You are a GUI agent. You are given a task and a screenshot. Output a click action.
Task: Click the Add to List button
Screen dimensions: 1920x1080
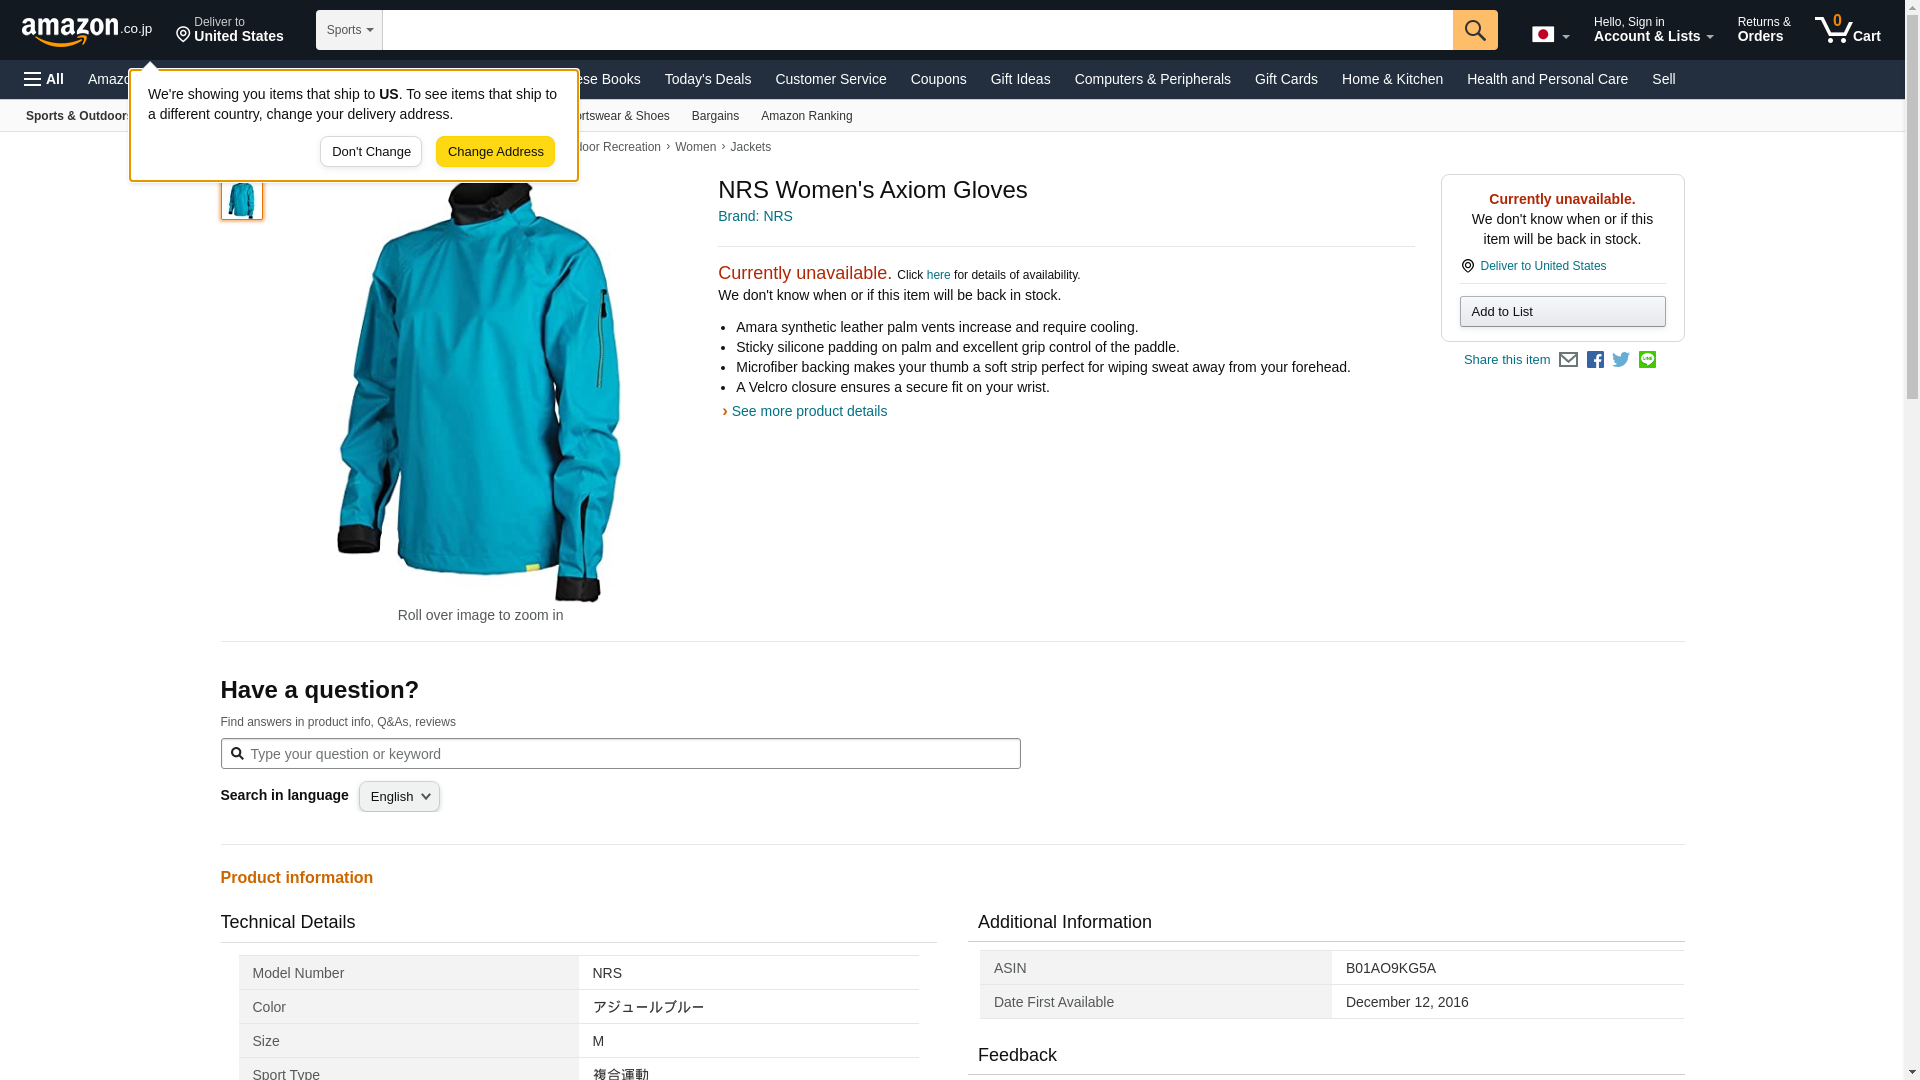click(1561, 312)
